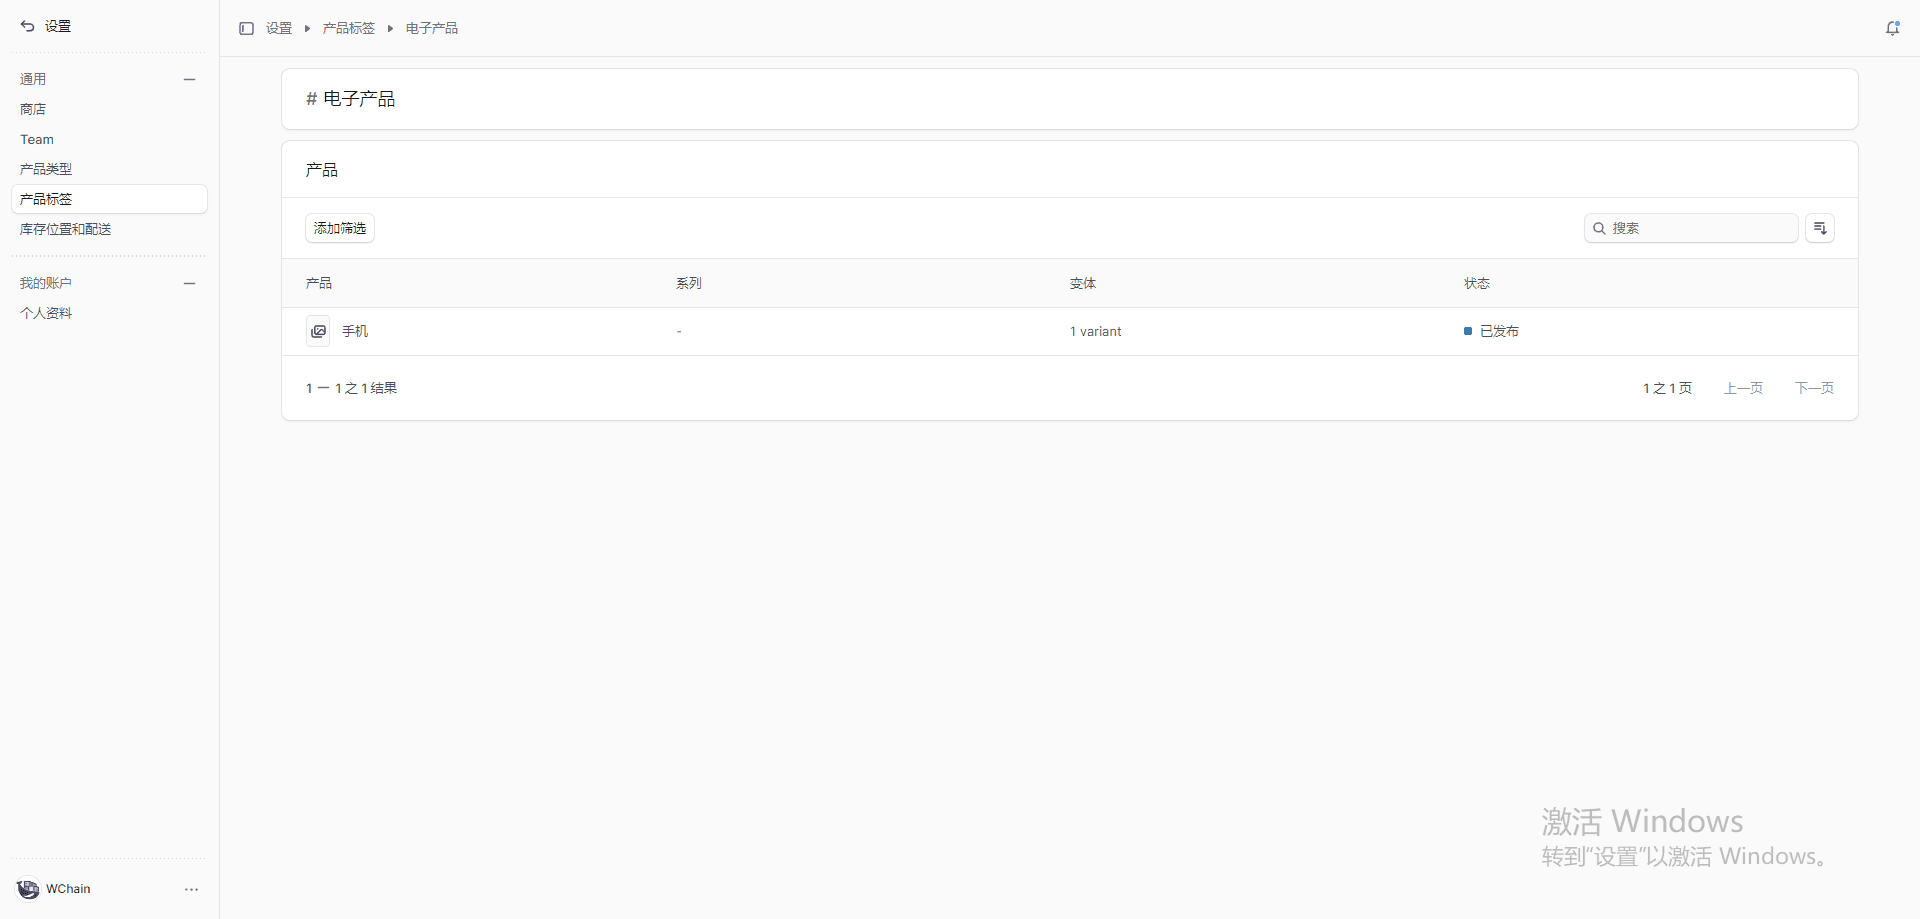Image resolution: width=1920 pixels, height=919 pixels.
Task: Focus the 搜索 search input field
Action: 1700,228
